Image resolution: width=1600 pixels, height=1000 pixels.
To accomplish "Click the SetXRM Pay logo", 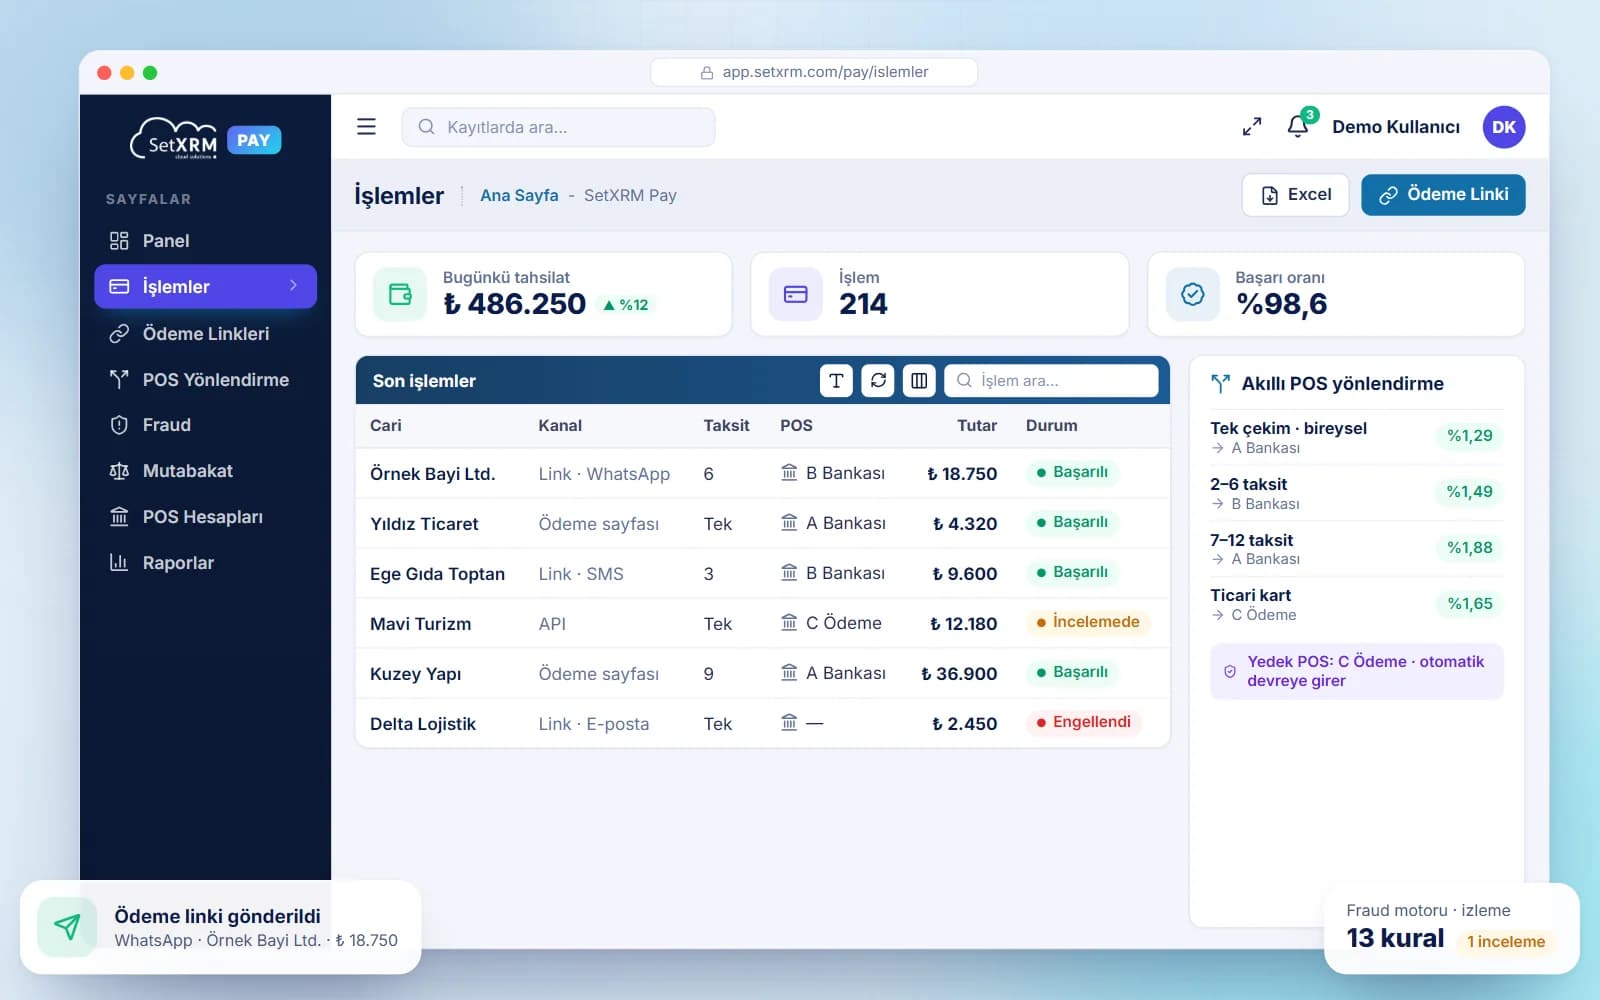I will (205, 140).
